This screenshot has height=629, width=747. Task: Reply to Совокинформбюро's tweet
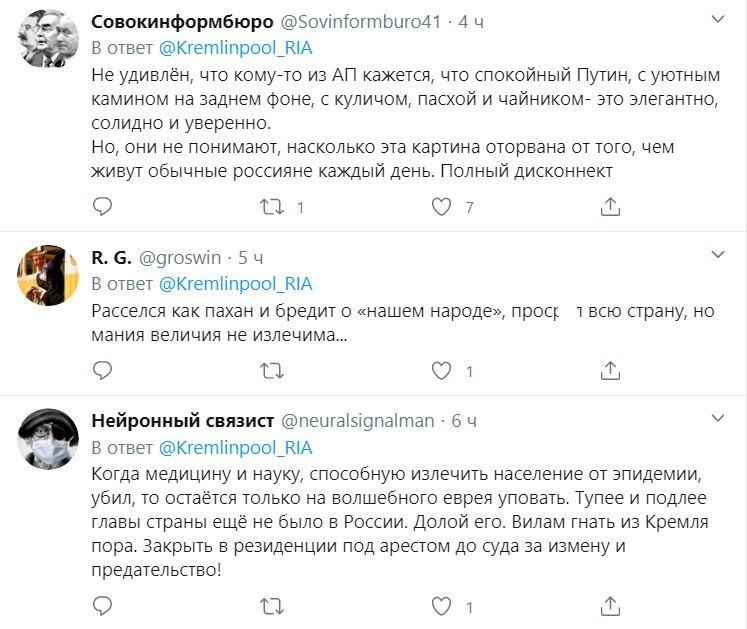tap(103, 207)
